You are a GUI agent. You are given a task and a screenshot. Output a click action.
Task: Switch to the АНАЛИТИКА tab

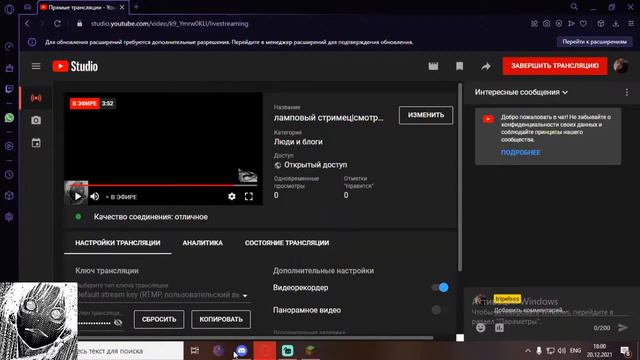click(202, 243)
